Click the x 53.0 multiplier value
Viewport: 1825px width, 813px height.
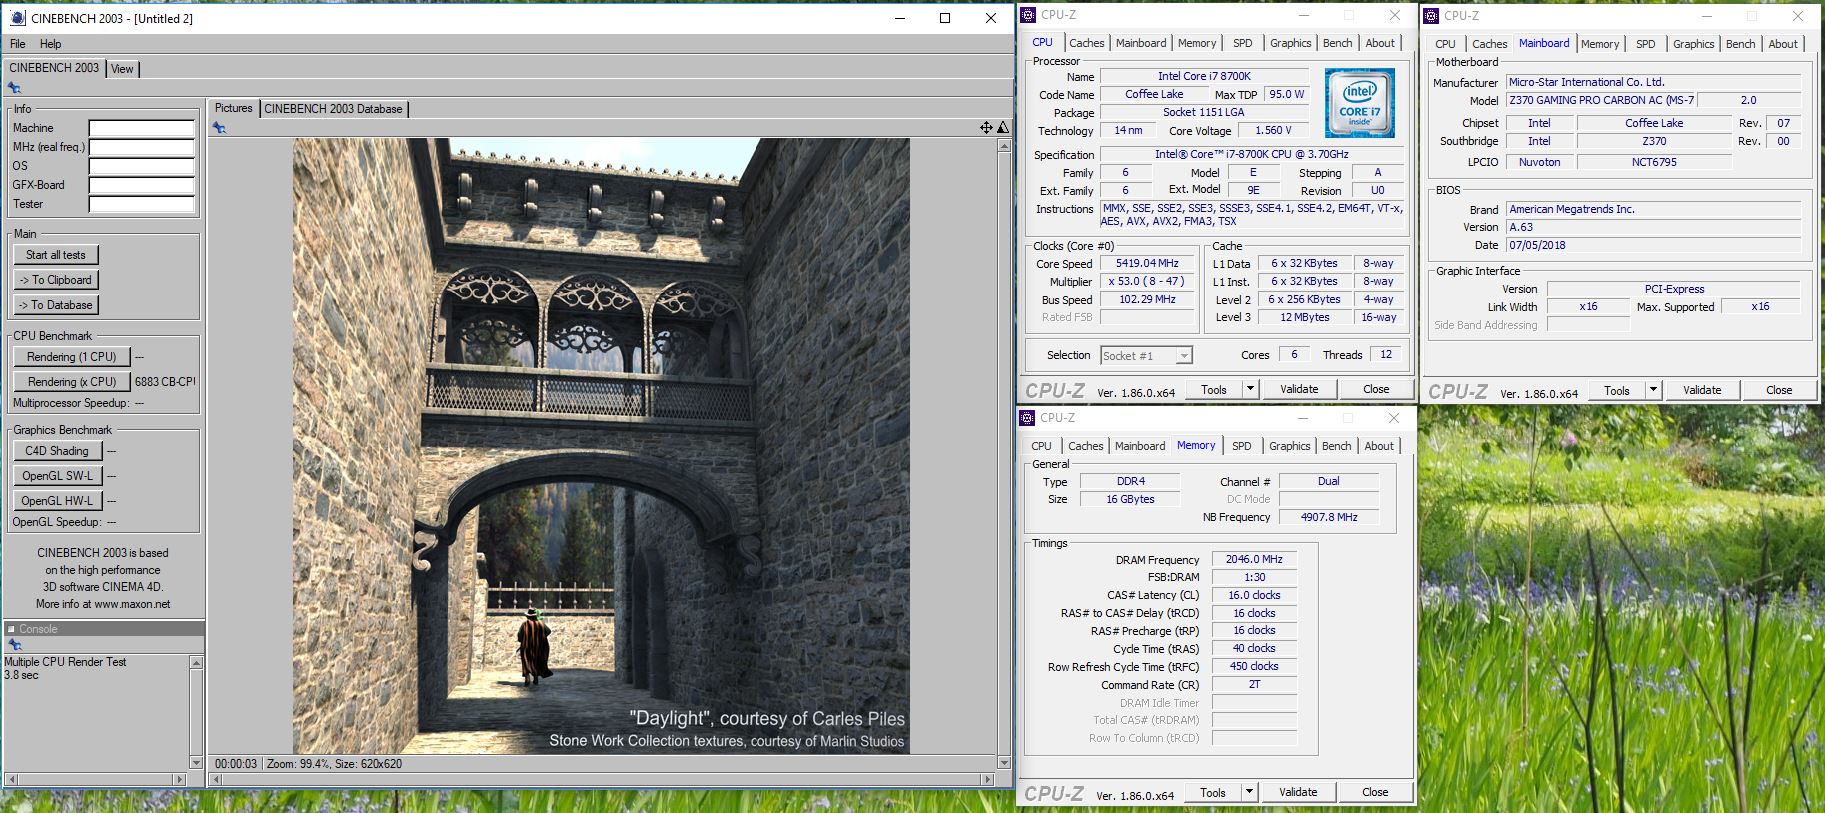pos(1147,282)
